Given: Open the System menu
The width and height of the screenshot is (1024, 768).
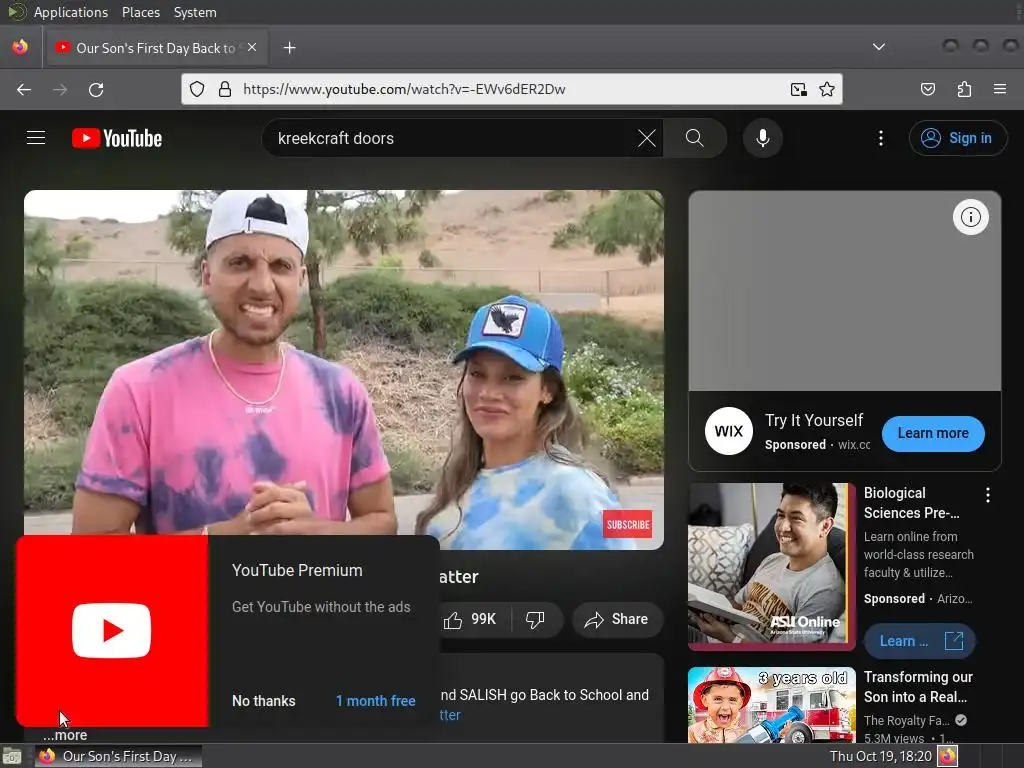Looking at the screenshot, I should (195, 12).
